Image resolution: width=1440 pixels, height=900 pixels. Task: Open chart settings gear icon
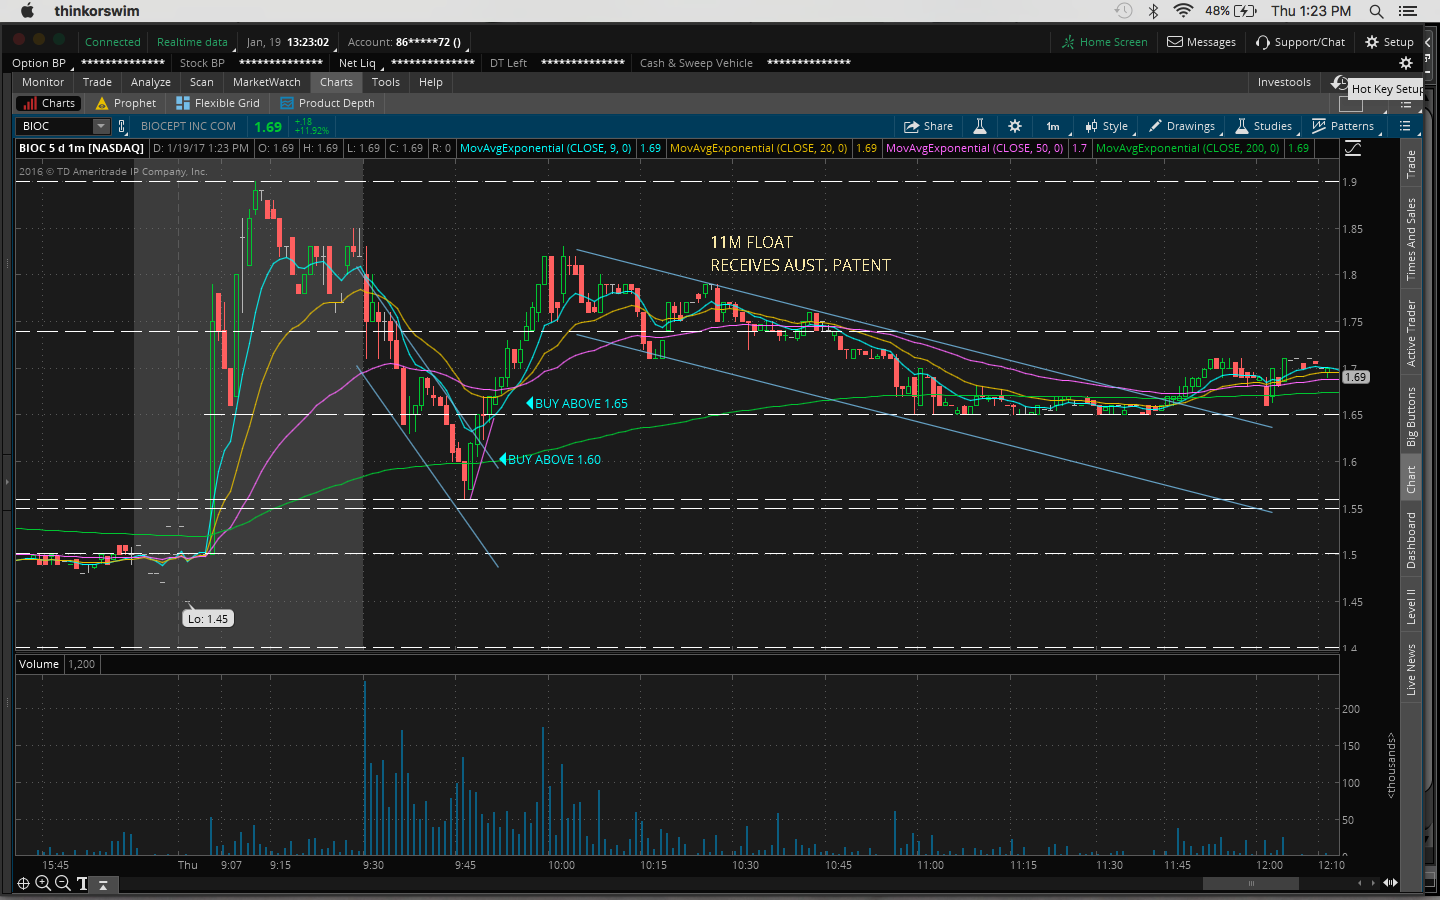click(x=1015, y=126)
